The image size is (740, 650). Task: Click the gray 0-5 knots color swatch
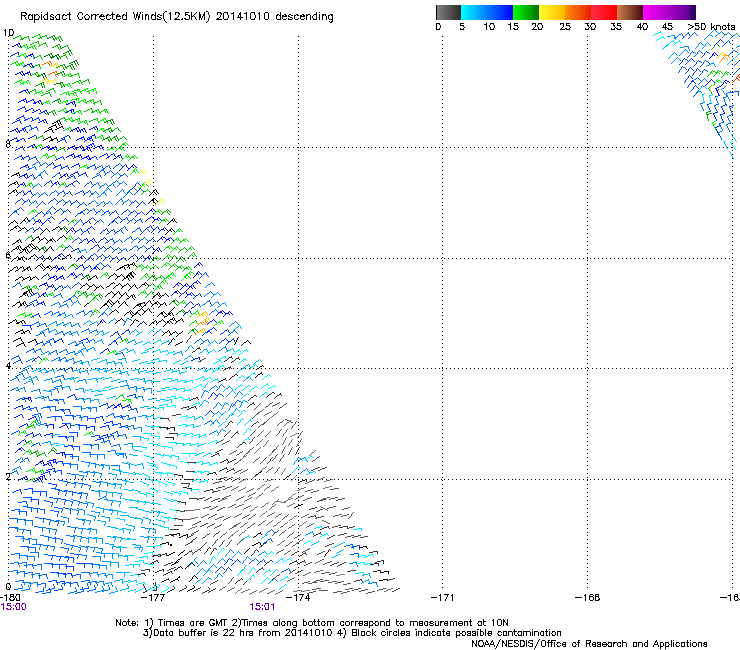(448, 12)
